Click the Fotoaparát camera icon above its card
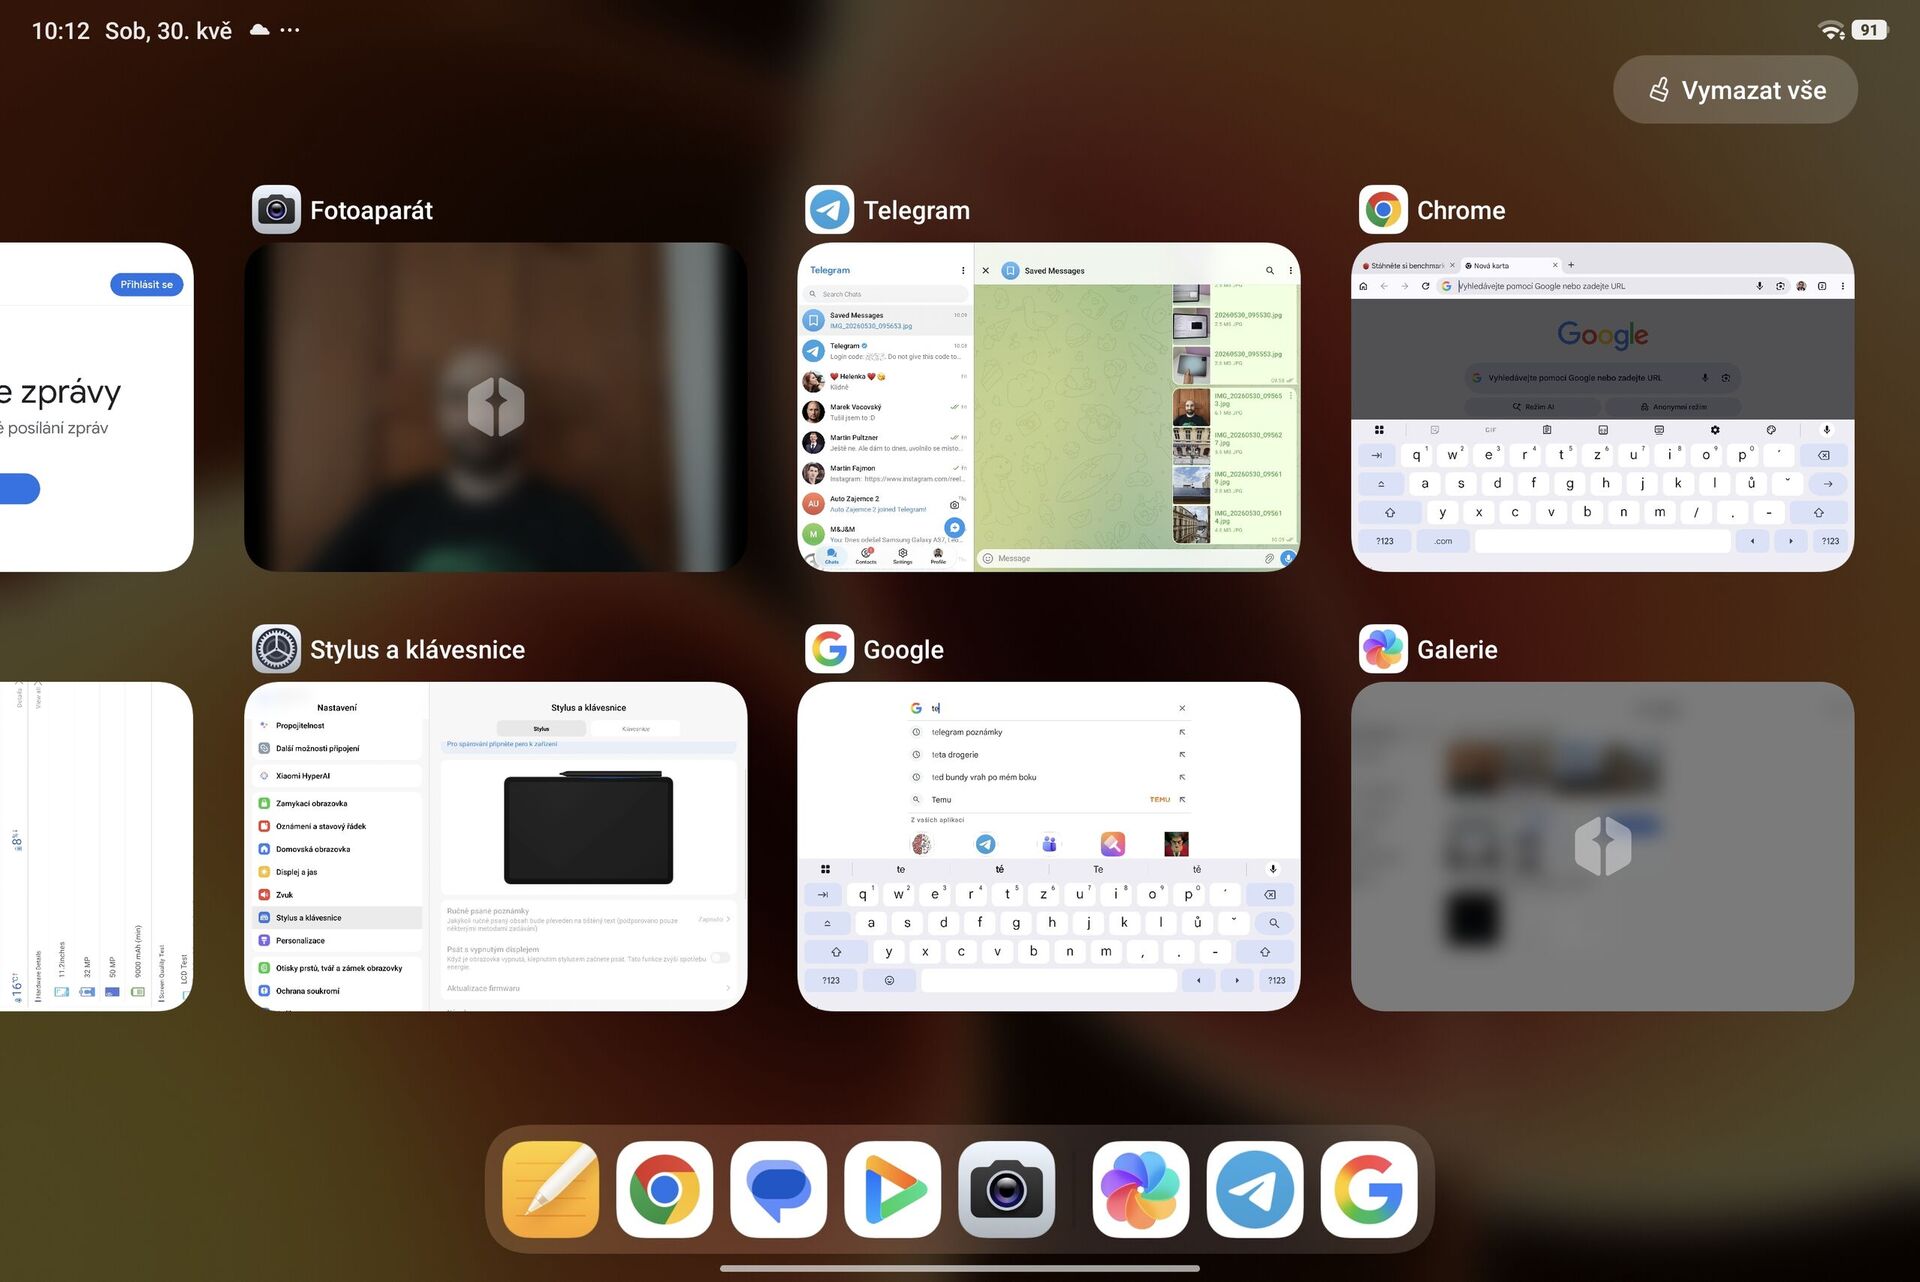Screen dimensions: 1920x1282 tap(276, 210)
